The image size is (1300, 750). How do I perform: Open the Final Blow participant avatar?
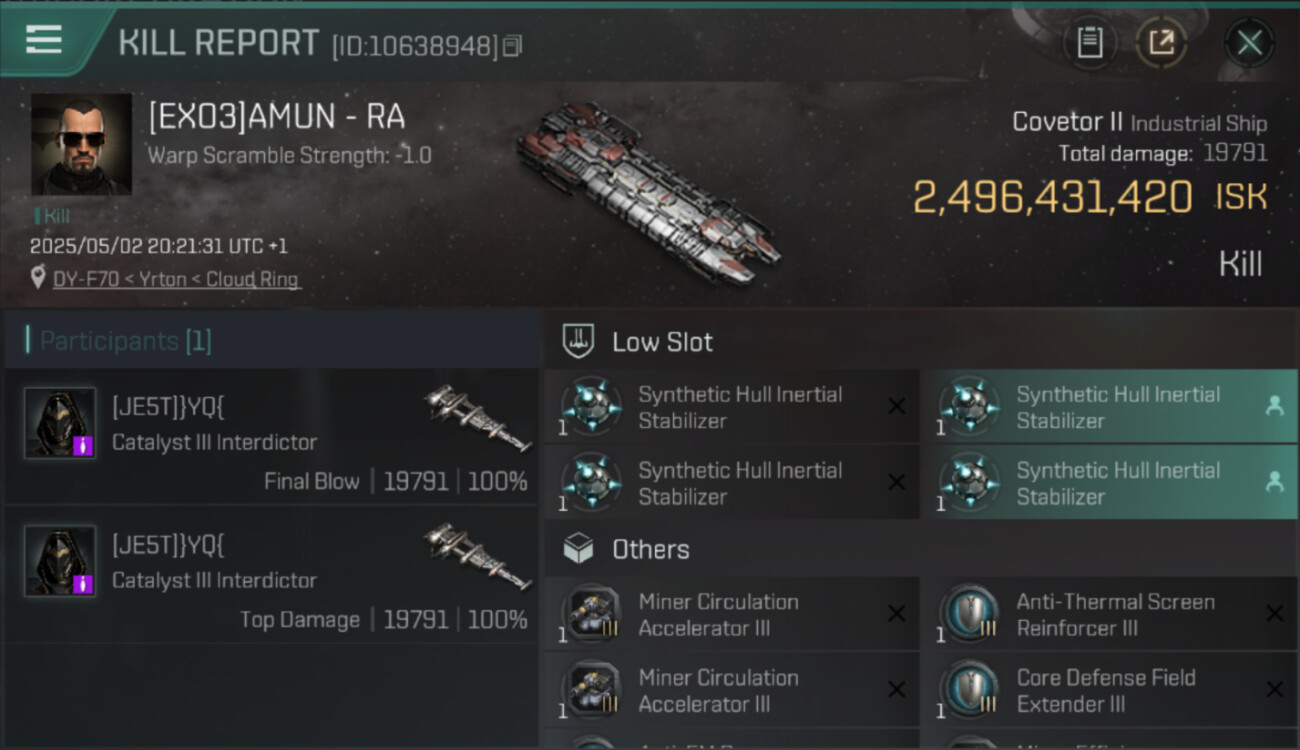point(60,423)
